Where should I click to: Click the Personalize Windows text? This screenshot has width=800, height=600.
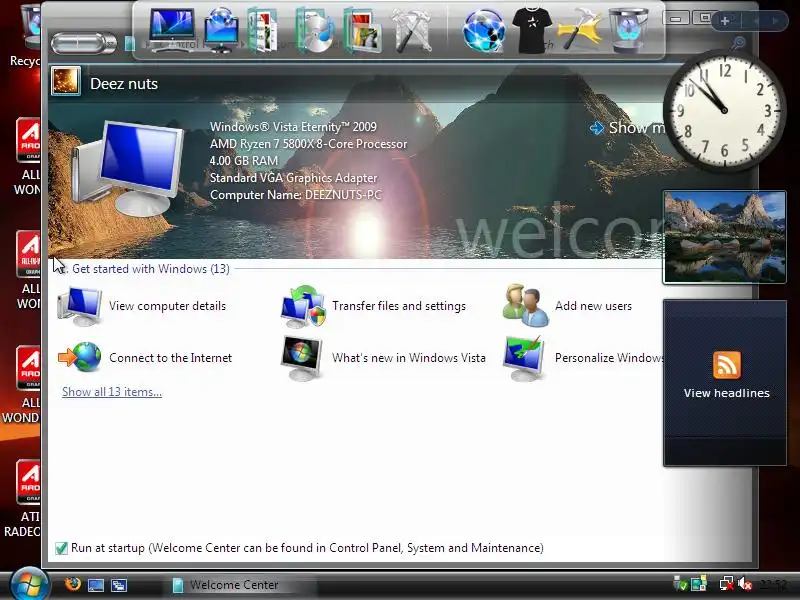coord(609,358)
